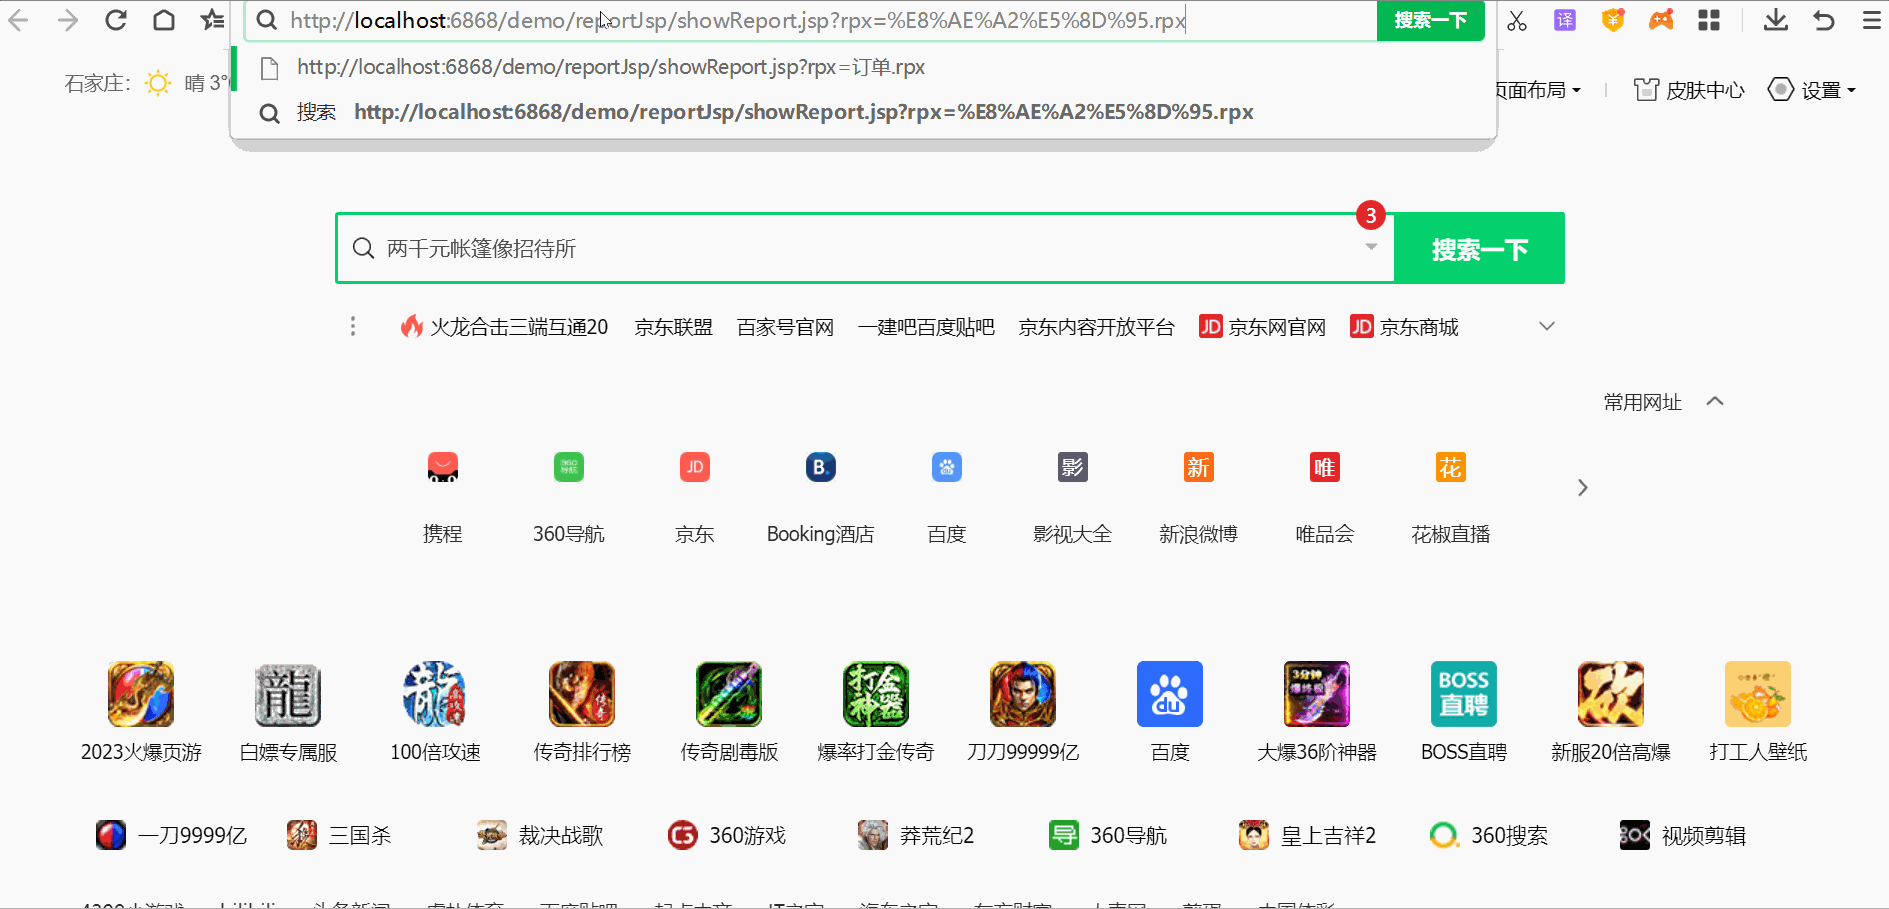Click the undo closed tab icon
Screen dimensions: 1889x909
click(x=1824, y=20)
